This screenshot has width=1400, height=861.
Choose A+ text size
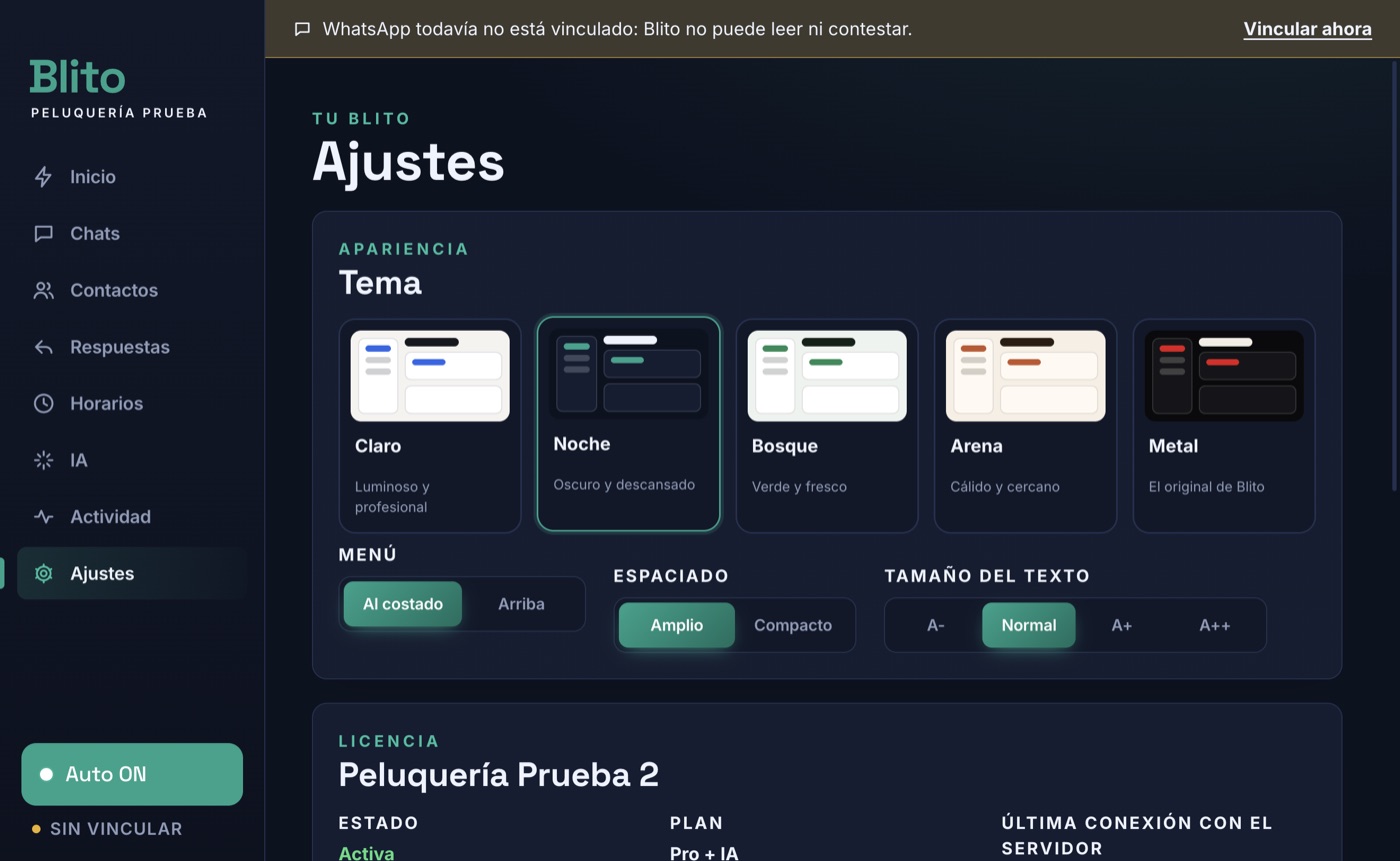coord(1122,626)
